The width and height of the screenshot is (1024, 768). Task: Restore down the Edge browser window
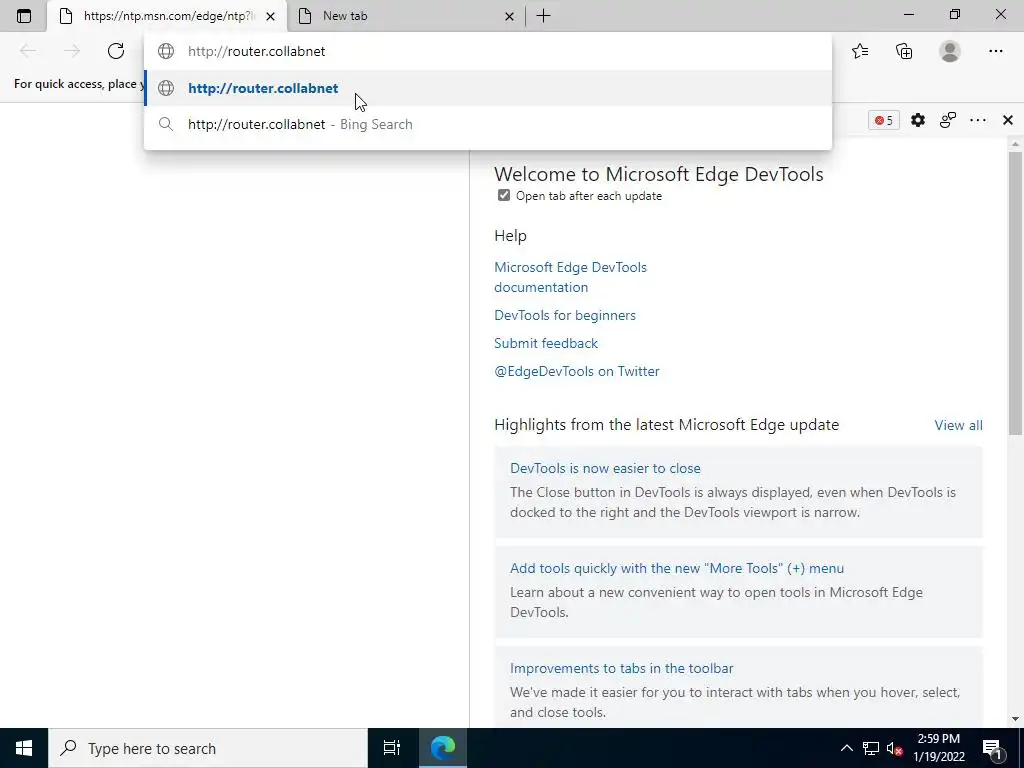pyautogui.click(x=955, y=14)
